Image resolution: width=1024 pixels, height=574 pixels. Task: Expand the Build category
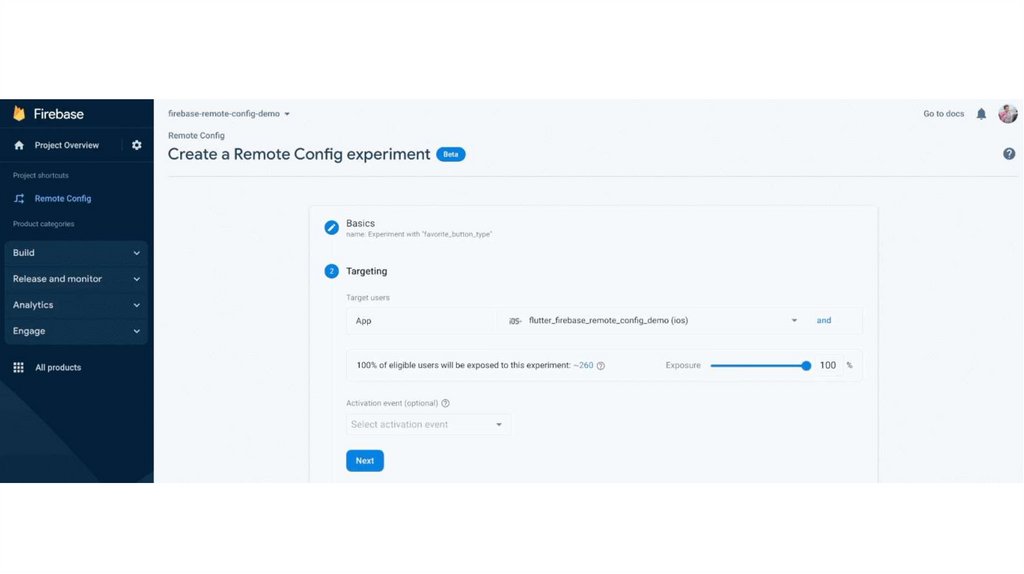pyautogui.click(x=76, y=253)
